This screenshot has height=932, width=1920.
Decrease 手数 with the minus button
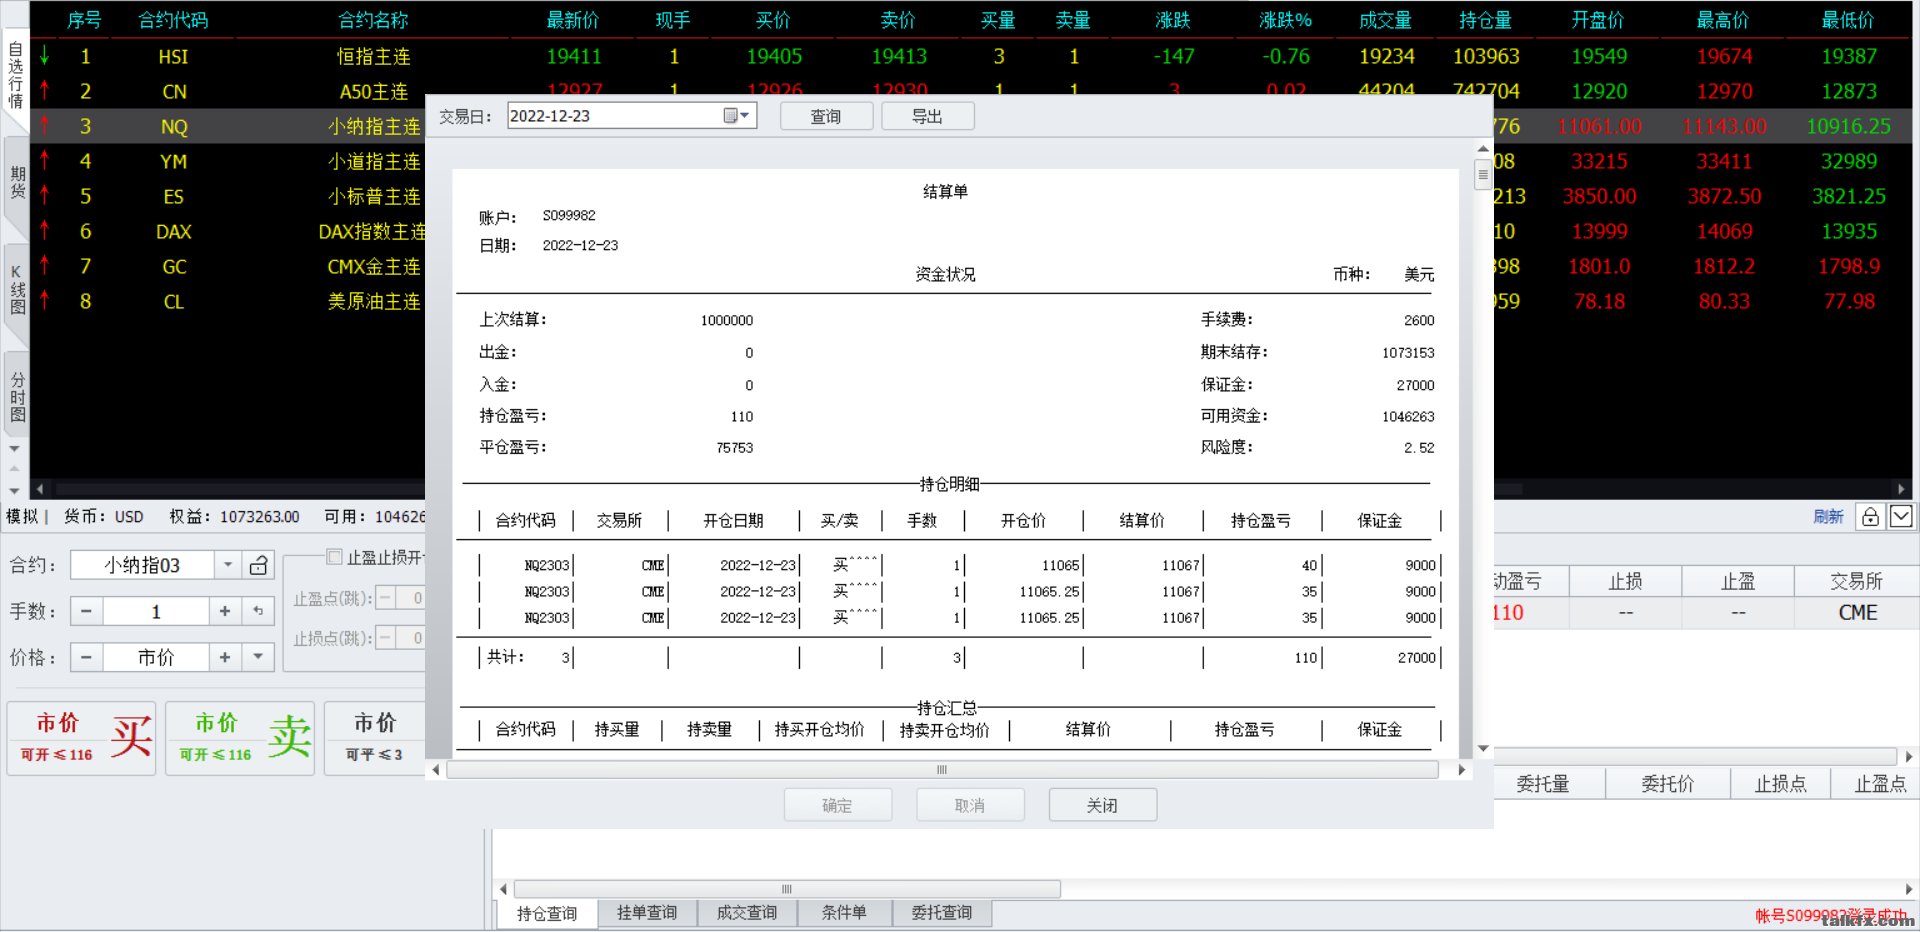coord(87,611)
